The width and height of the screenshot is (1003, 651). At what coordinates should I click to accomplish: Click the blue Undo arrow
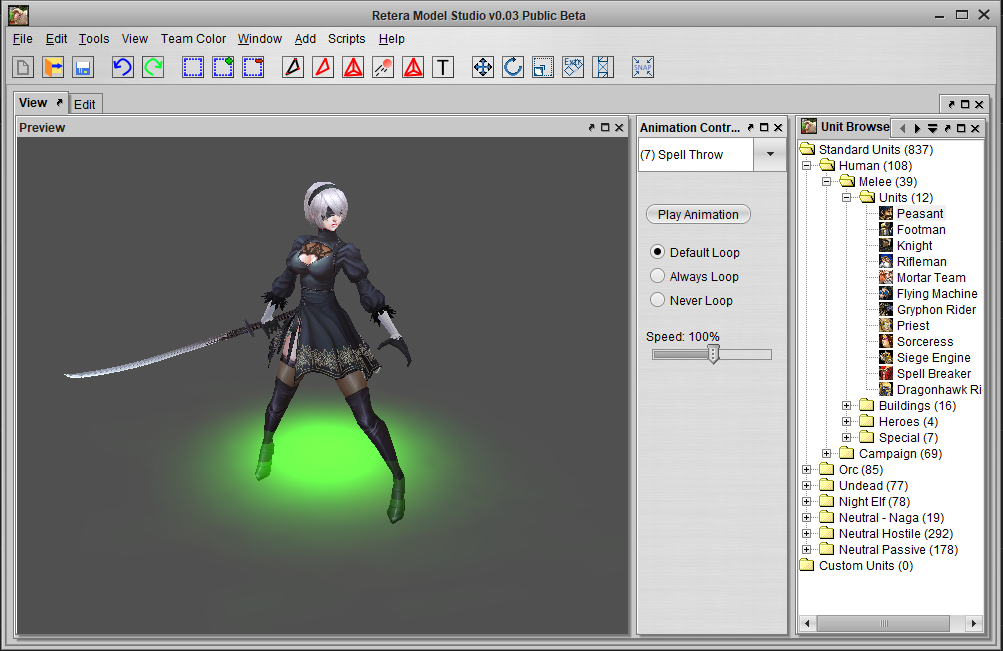[122, 67]
